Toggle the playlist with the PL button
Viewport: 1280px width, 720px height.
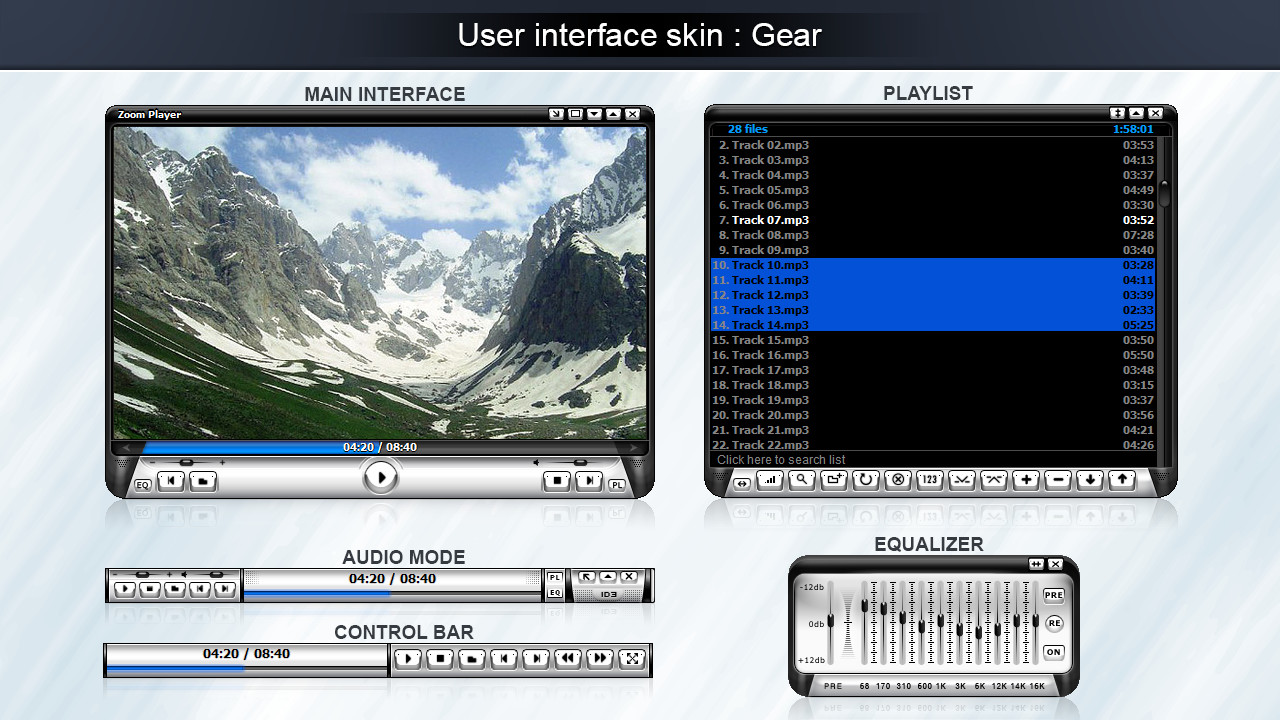(x=617, y=483)
